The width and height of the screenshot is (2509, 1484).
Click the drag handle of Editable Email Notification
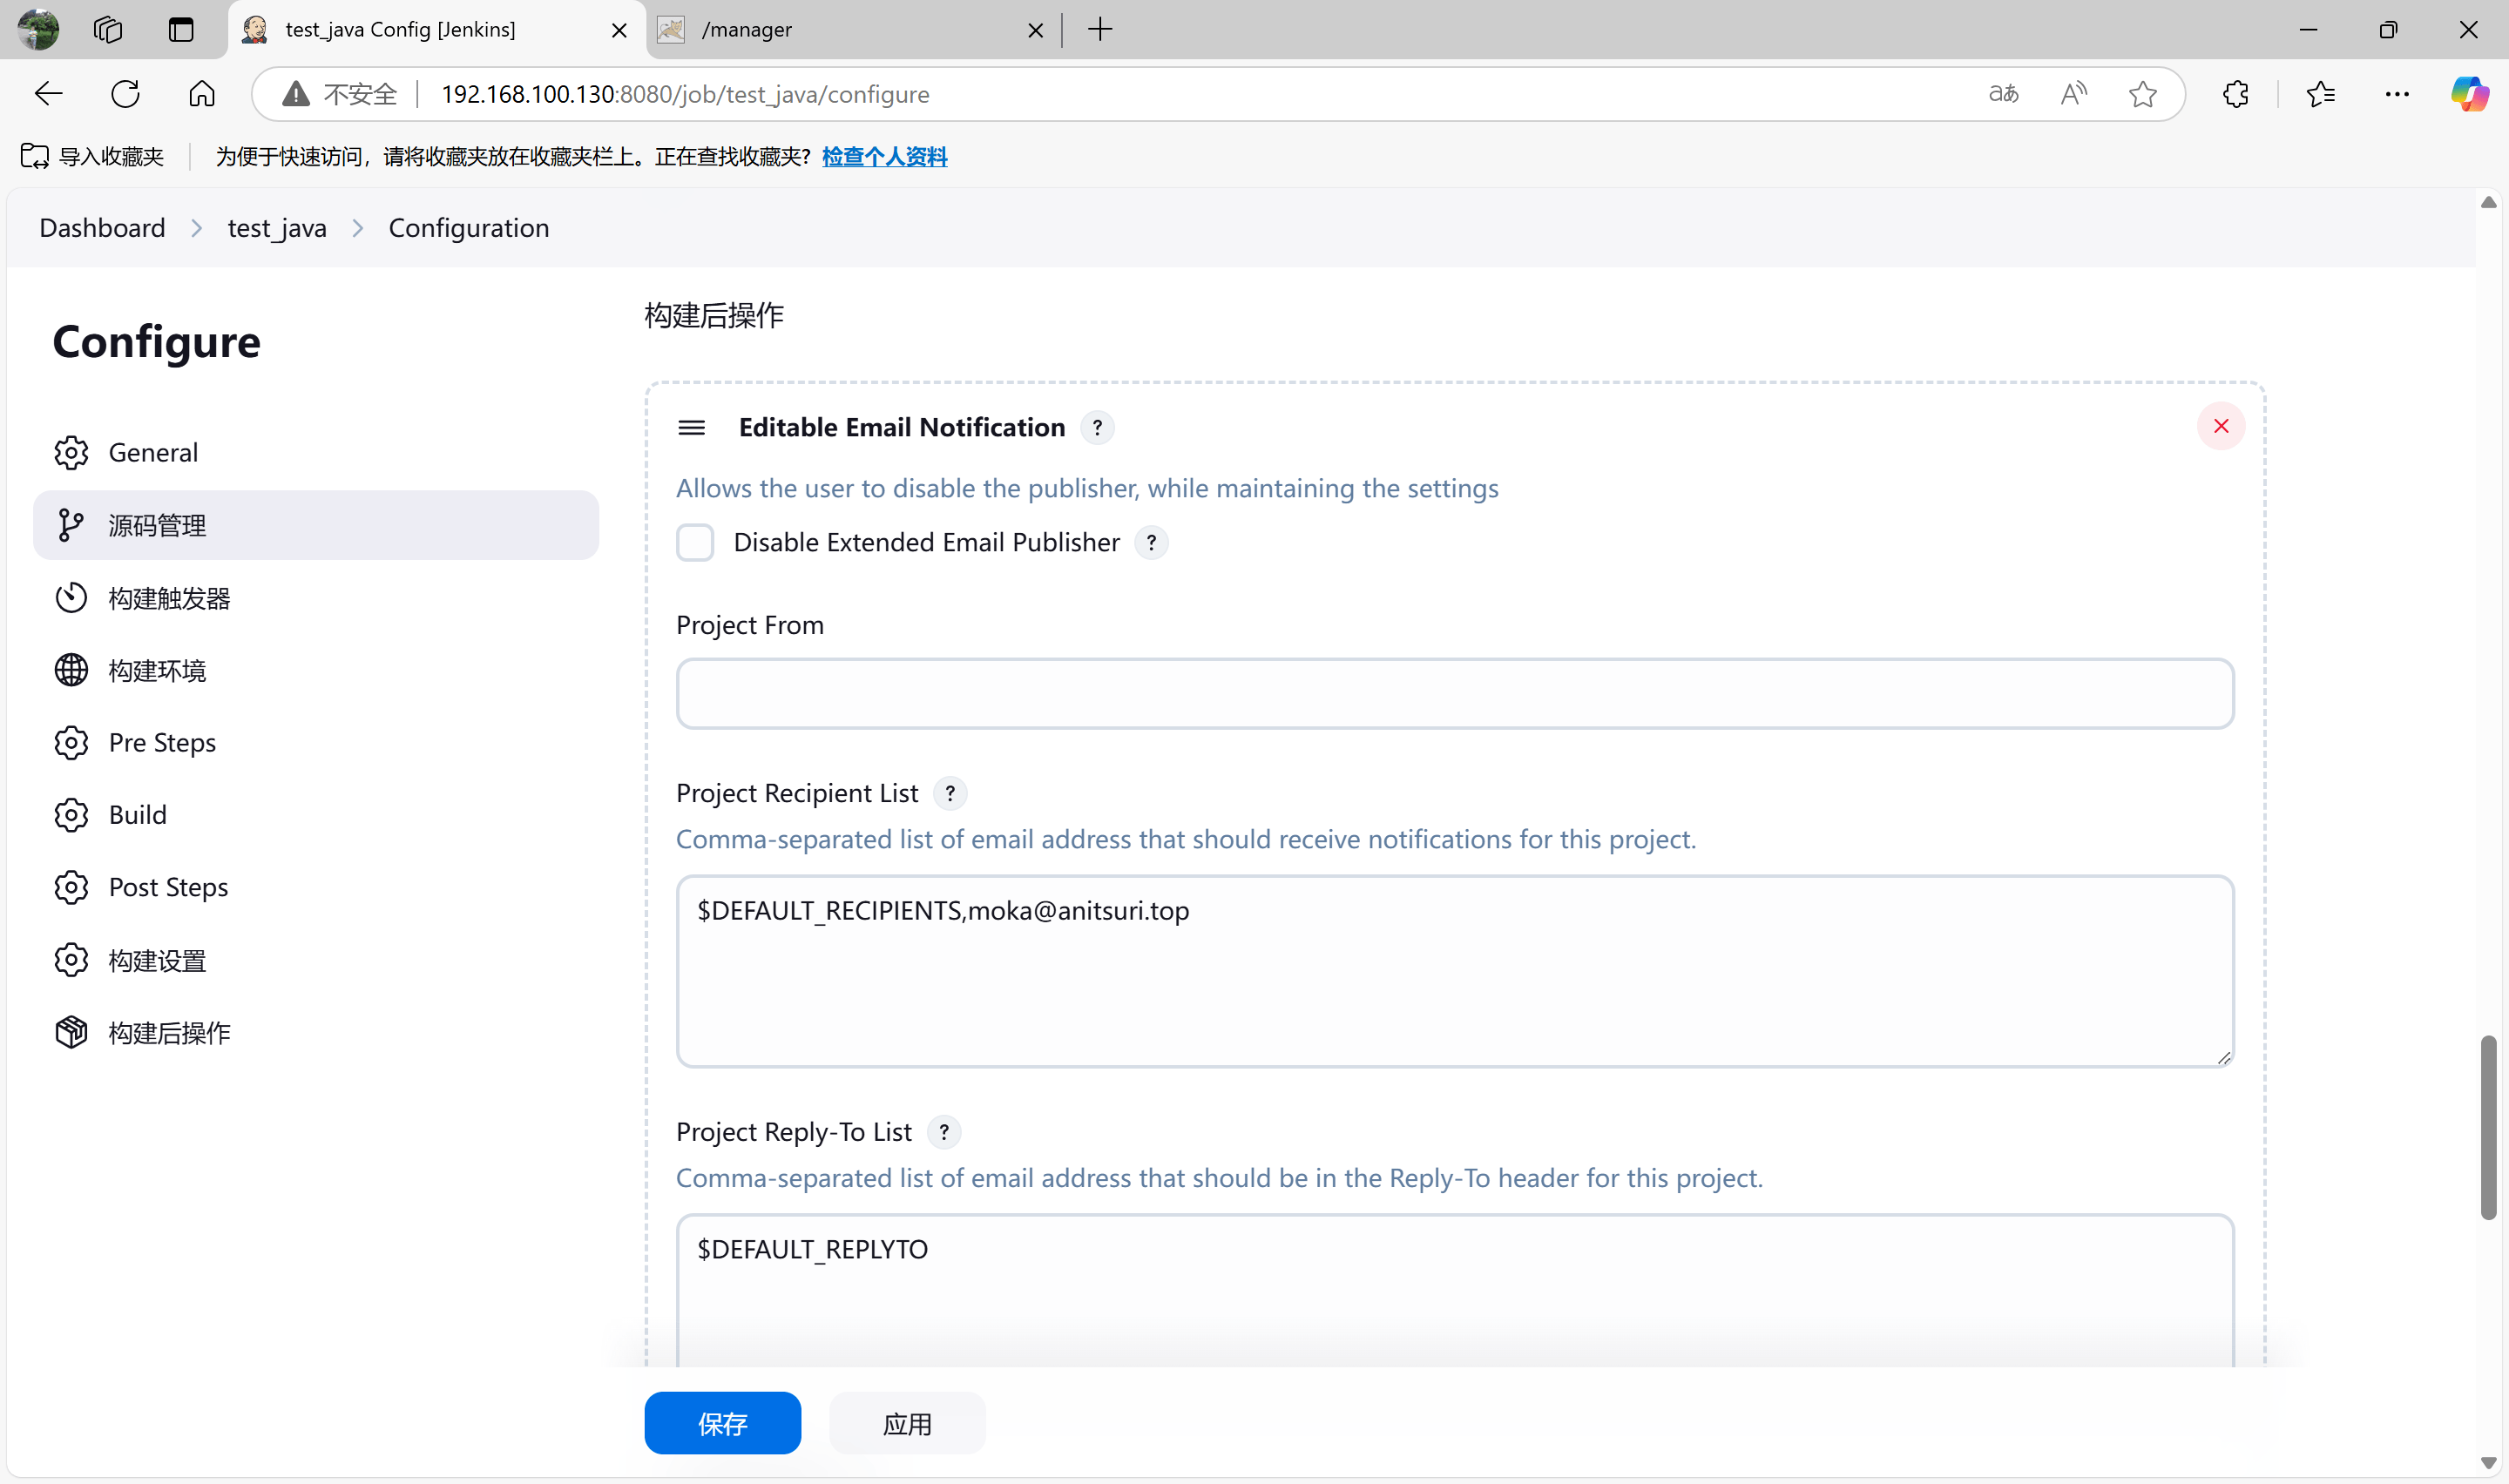pos(691,428)
